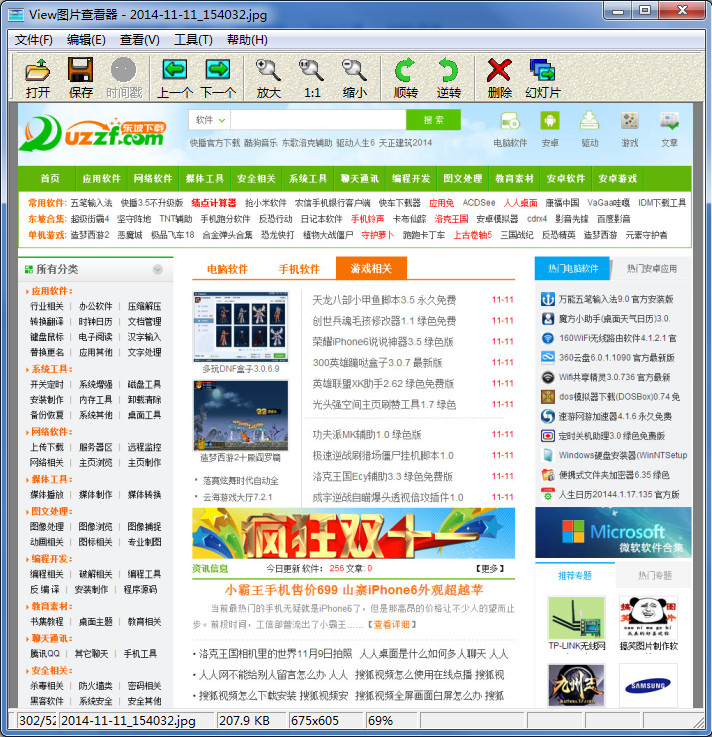Click the 游戏 game icon in the page header
The width and height of the screenshot is (712, 737).
(x=629, y=121)
